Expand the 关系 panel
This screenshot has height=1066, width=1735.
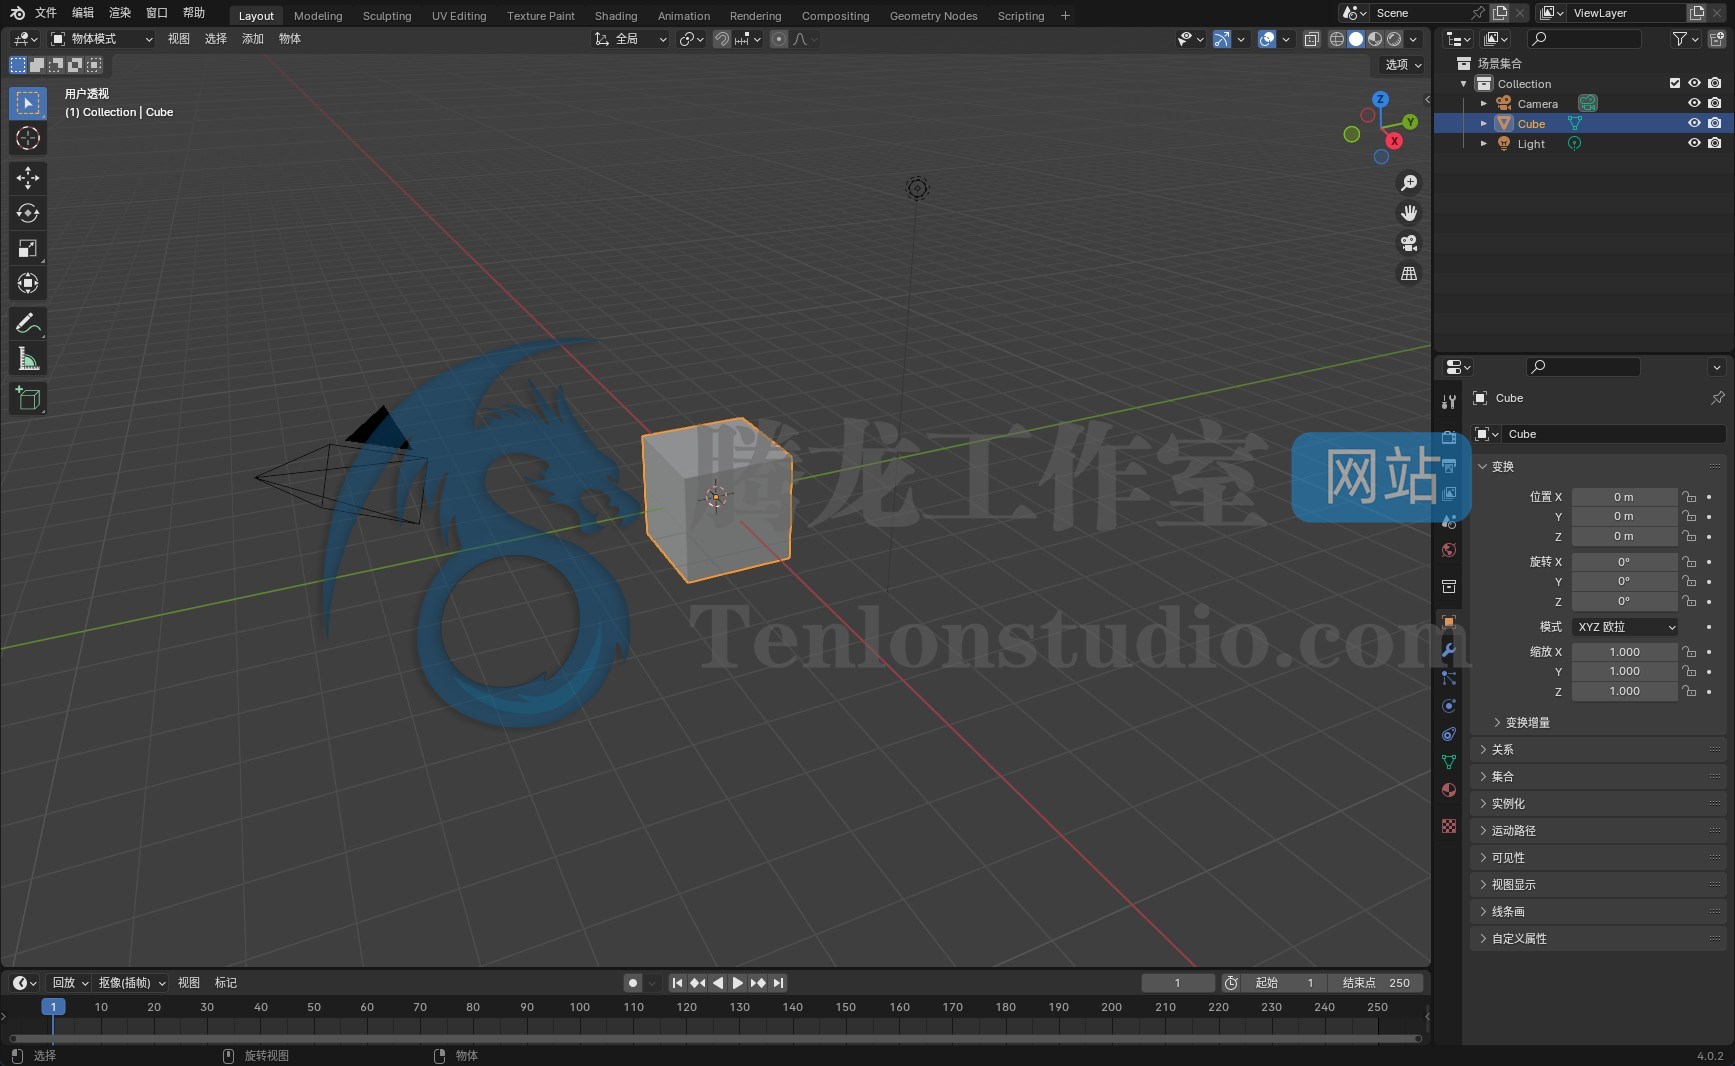click(x=1598, y=749)
